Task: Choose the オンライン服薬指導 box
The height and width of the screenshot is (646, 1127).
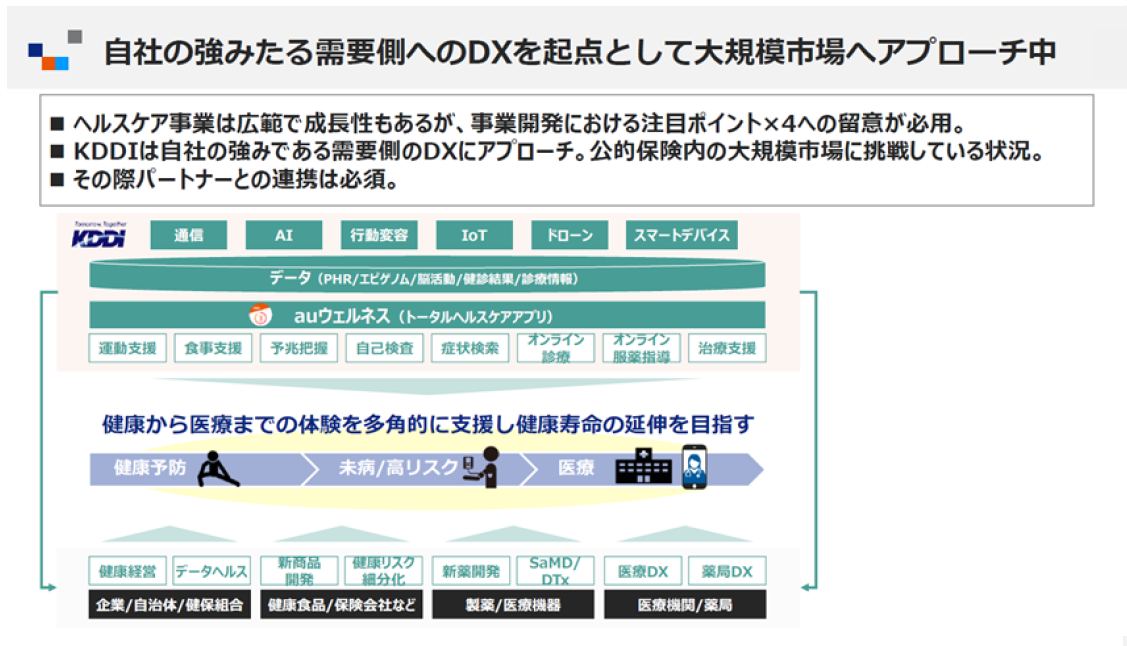Action: click(x=641, y=348)
